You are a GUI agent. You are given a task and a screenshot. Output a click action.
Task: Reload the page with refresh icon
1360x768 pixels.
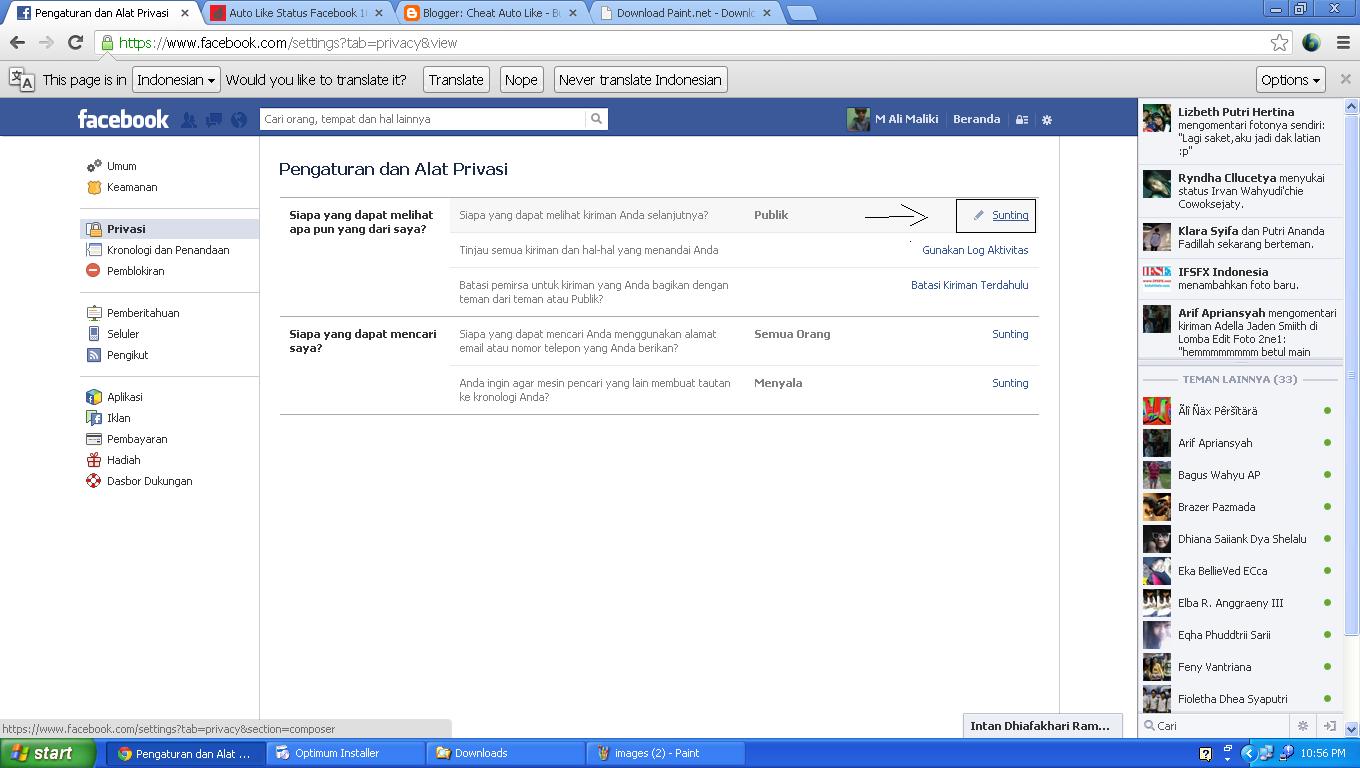coord(75,43)
